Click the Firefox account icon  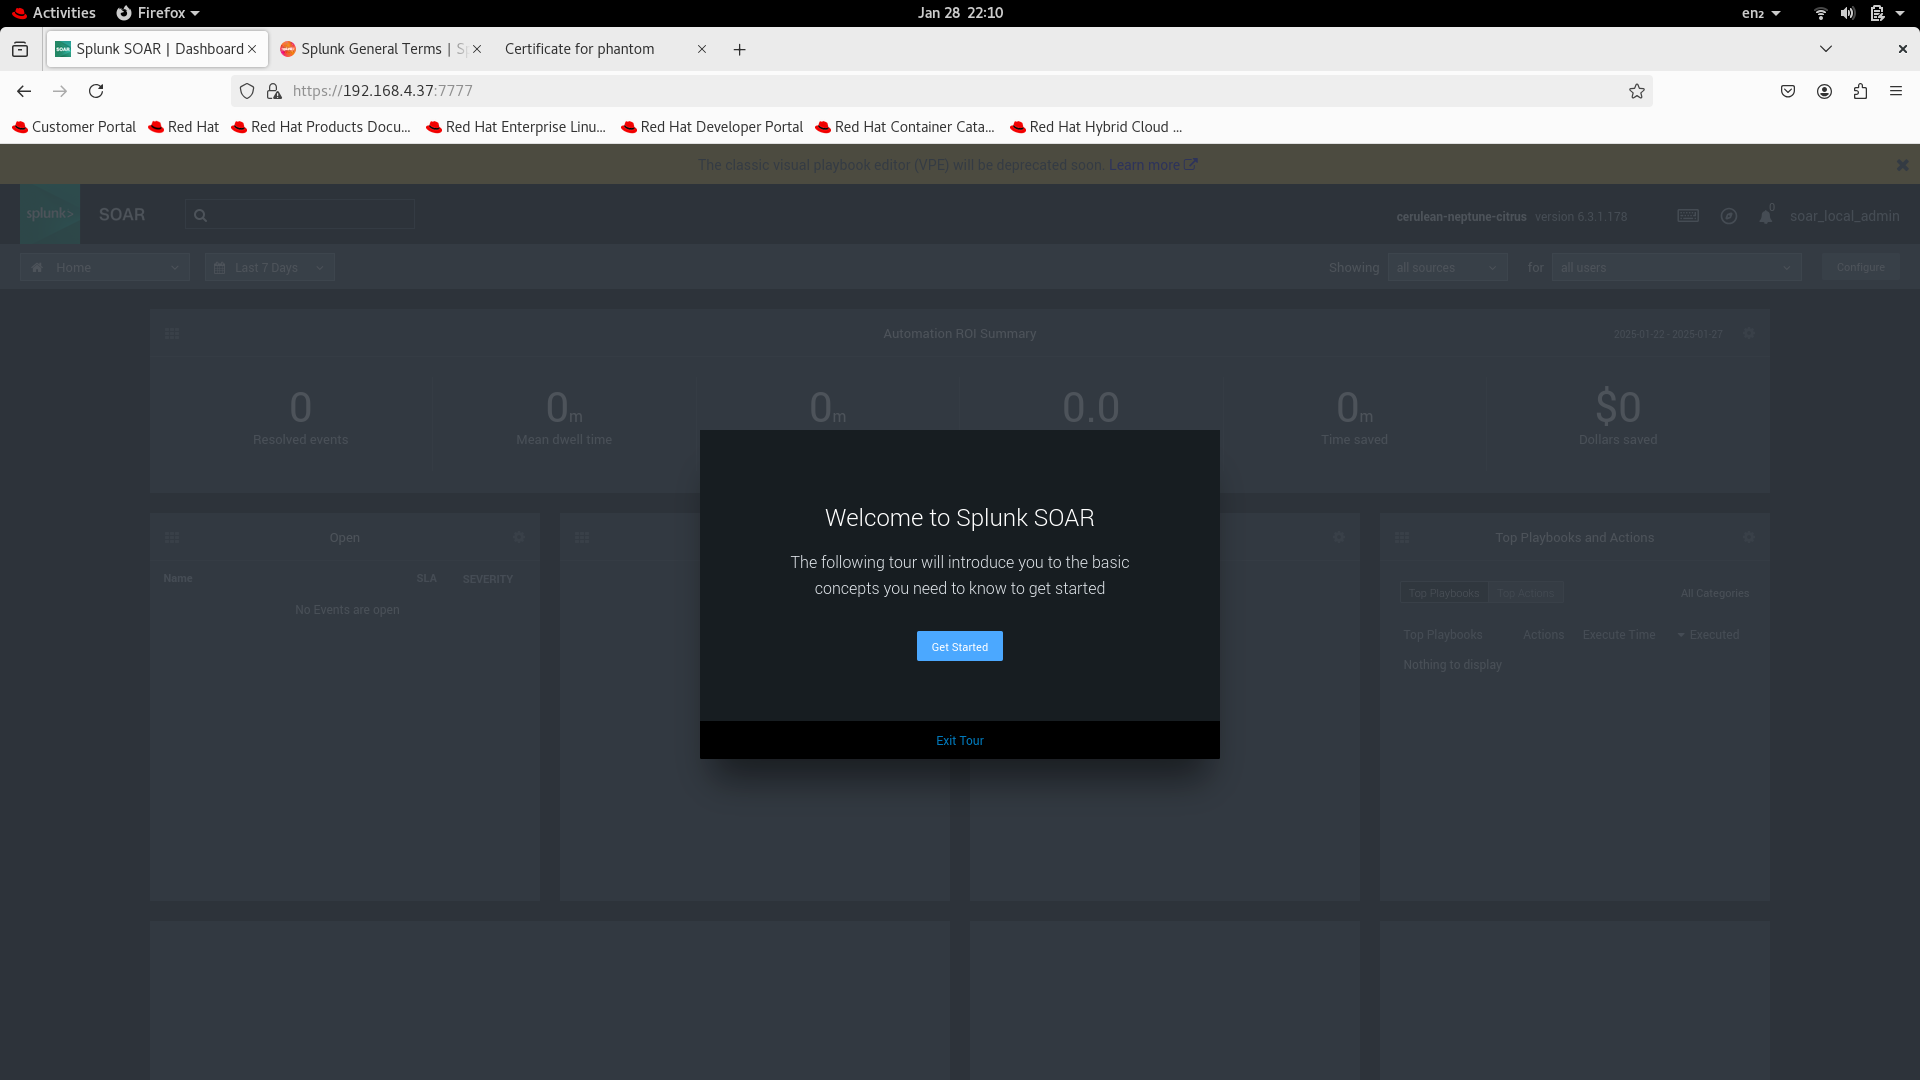pyautogui.click(x=1824, y=91)
